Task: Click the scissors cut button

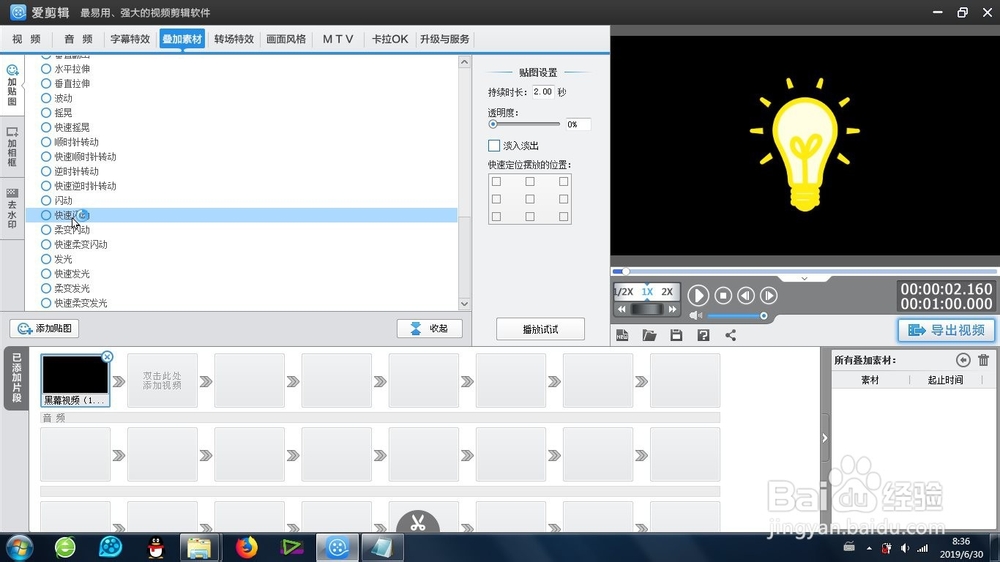Action: [x=418, y=522]
